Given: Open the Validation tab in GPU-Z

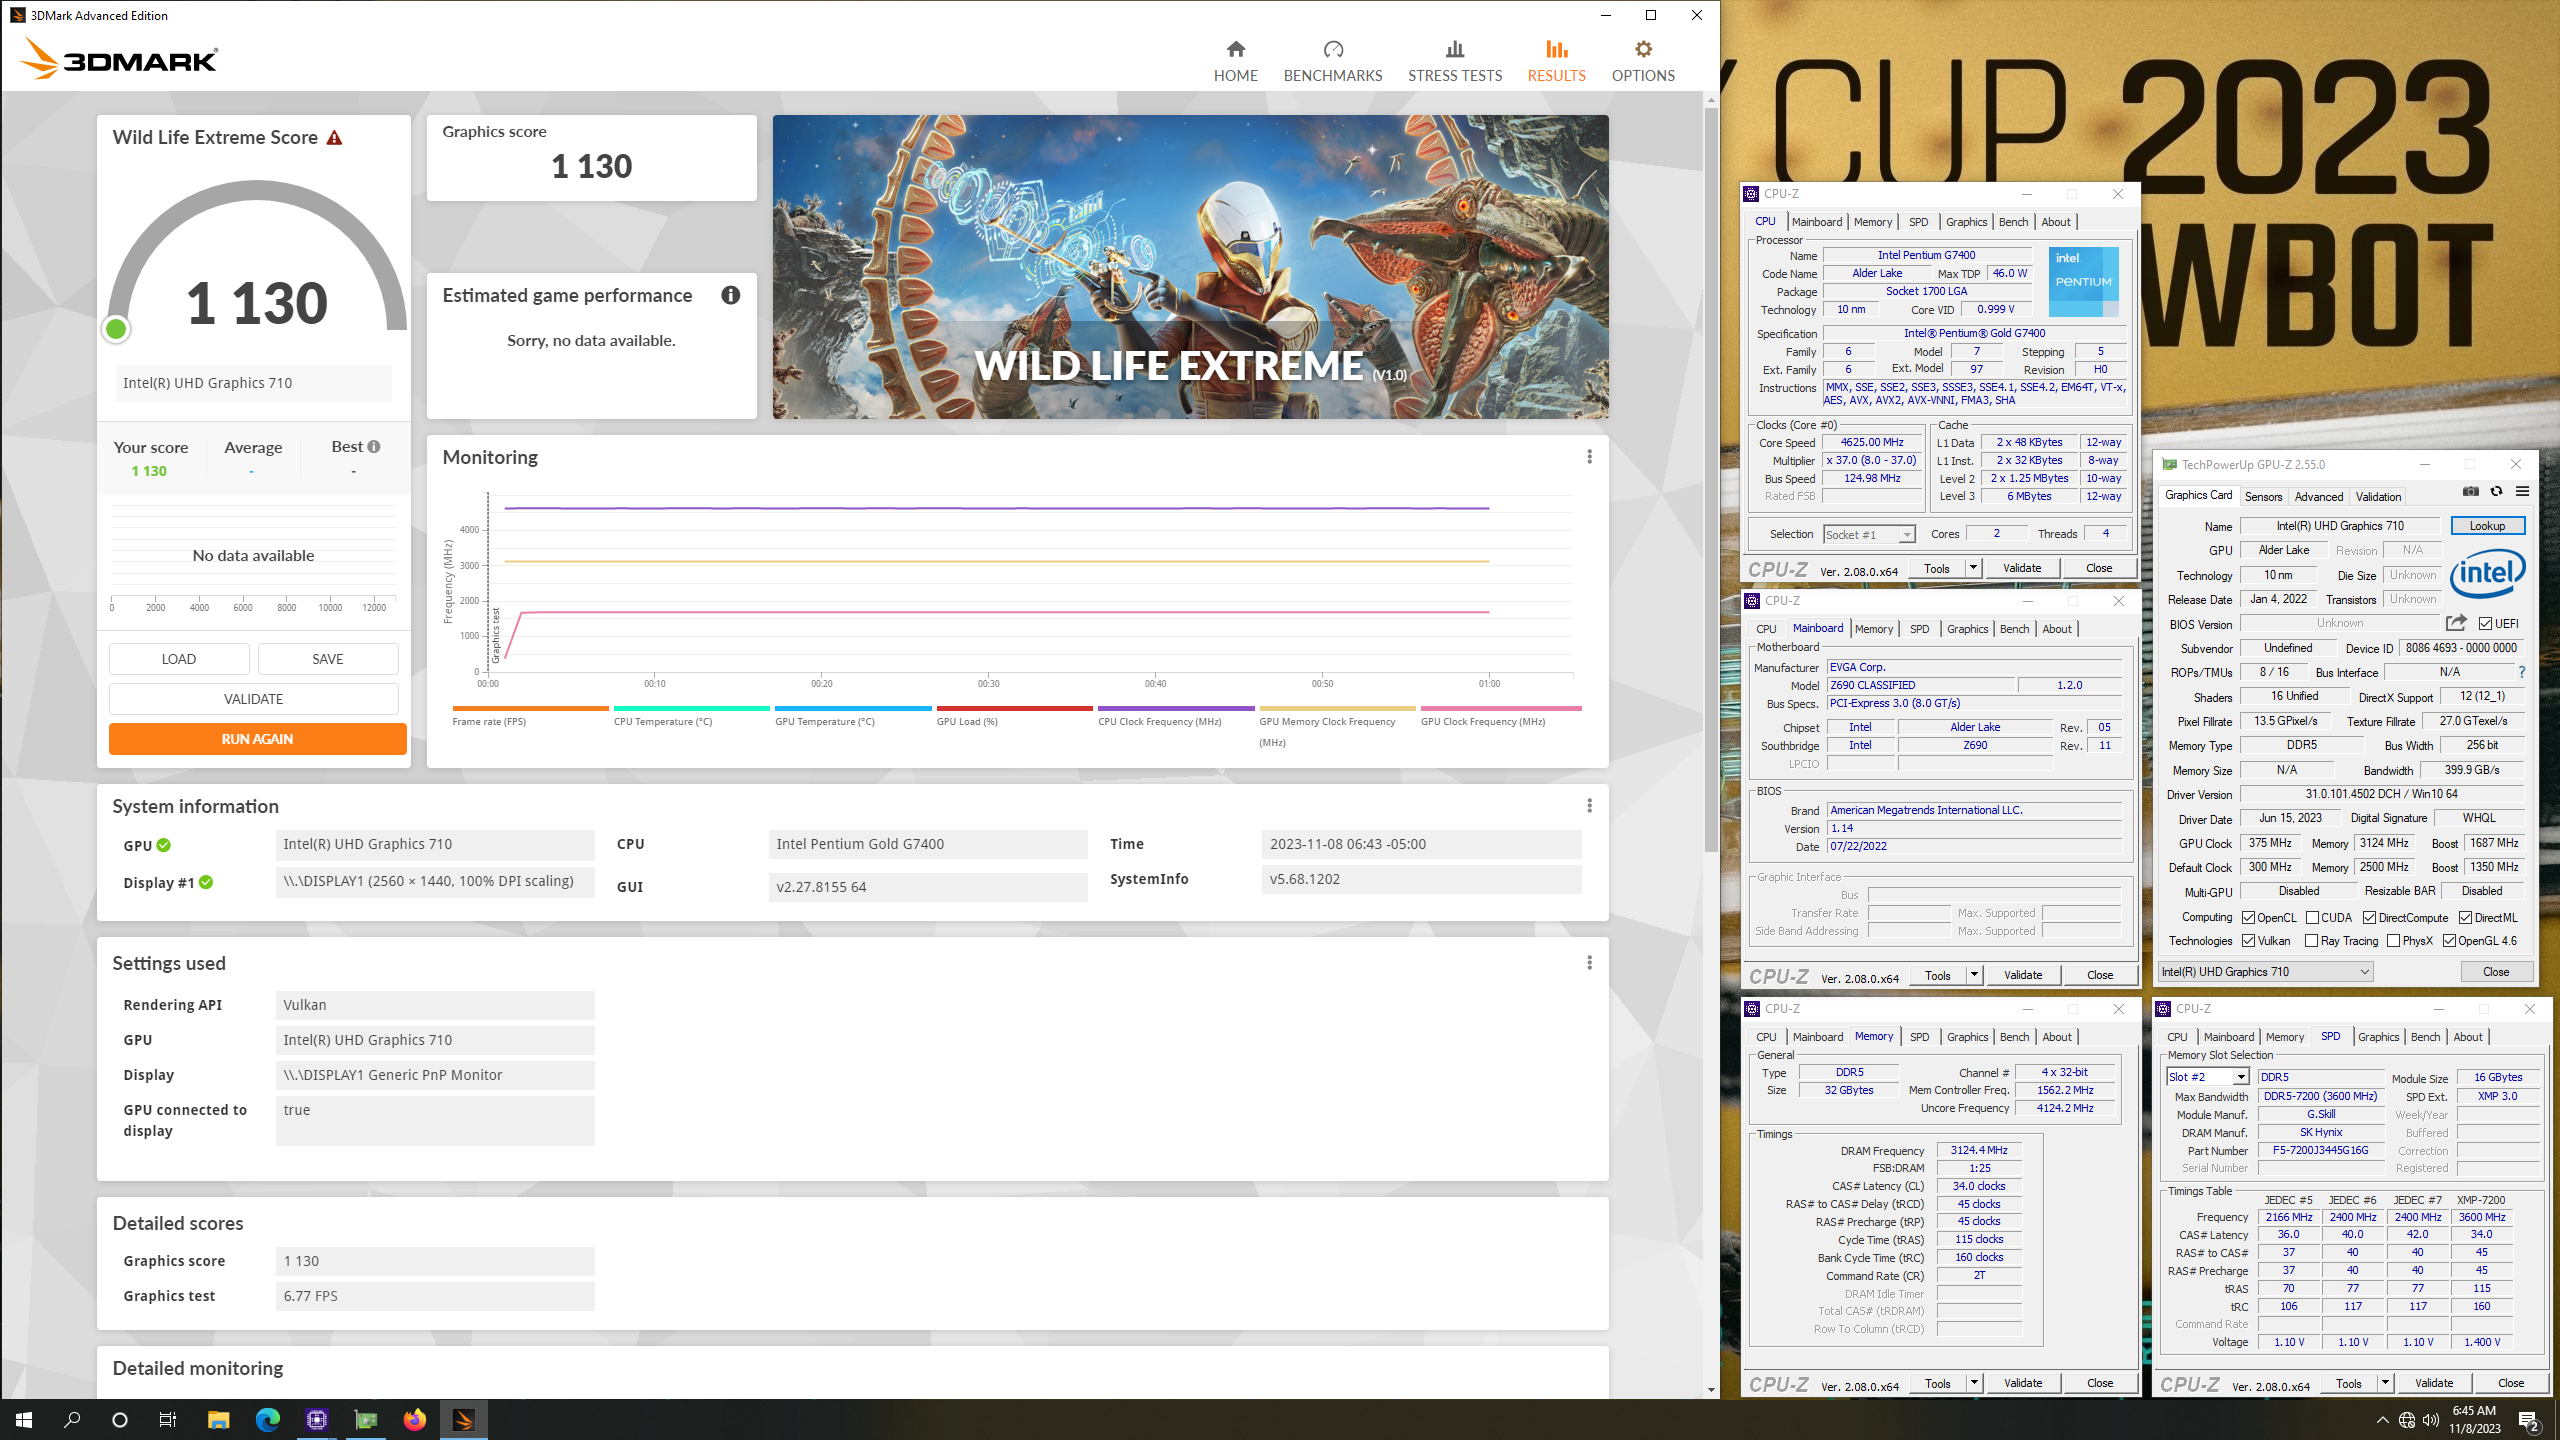Looking at the screenshot, I should pos(2378,497).
